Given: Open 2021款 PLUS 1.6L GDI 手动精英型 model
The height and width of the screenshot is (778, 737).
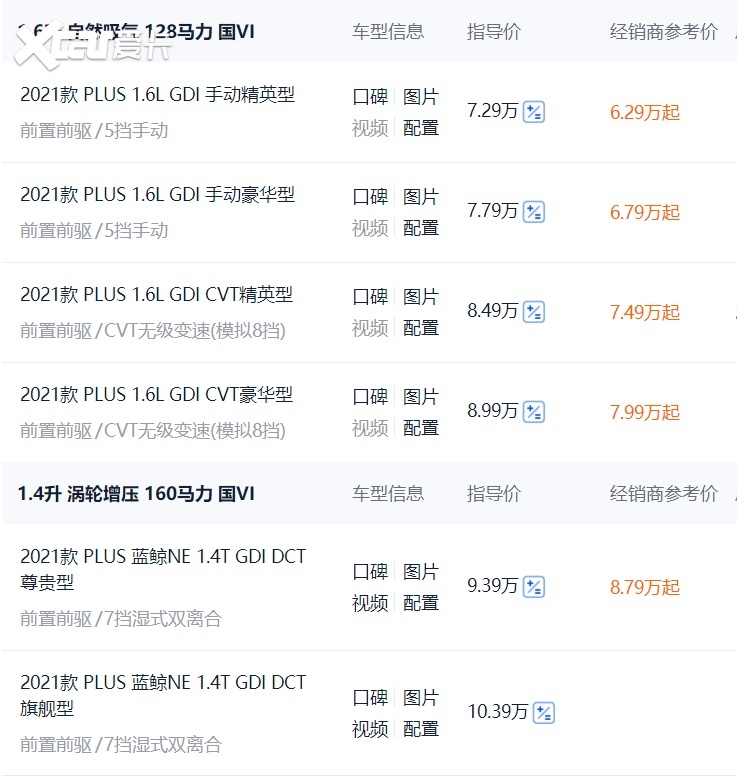Looking at the screenshot, I should [x=157, y=96].
